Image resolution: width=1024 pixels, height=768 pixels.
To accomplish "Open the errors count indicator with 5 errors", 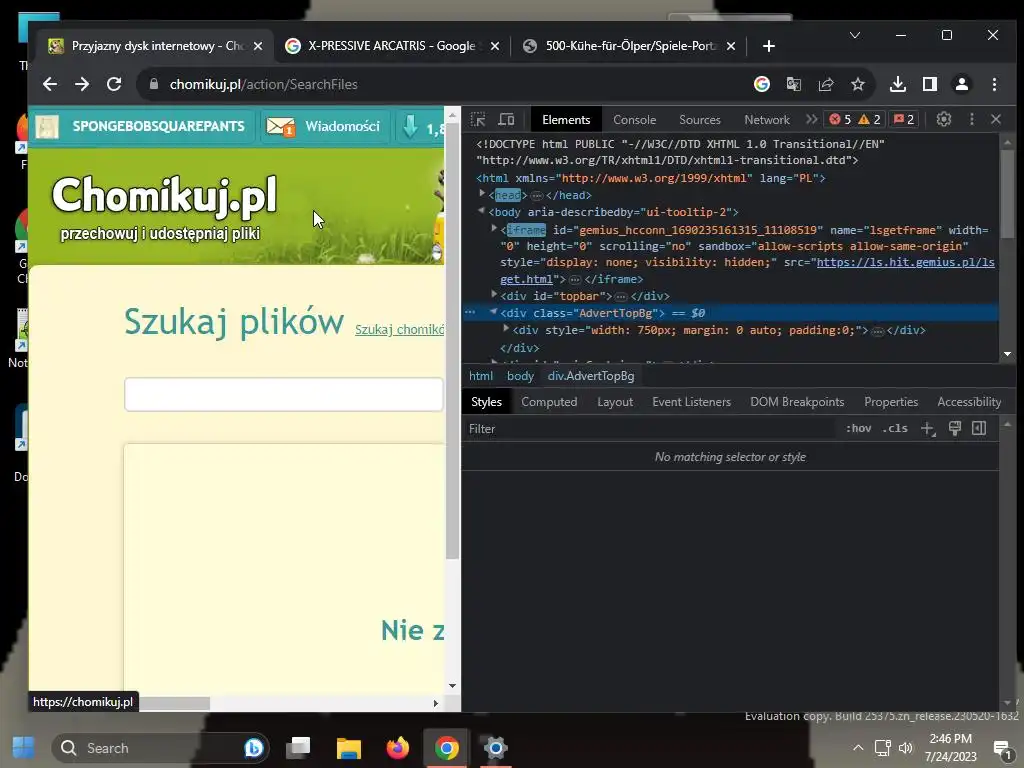I will [x=840, y=120].
